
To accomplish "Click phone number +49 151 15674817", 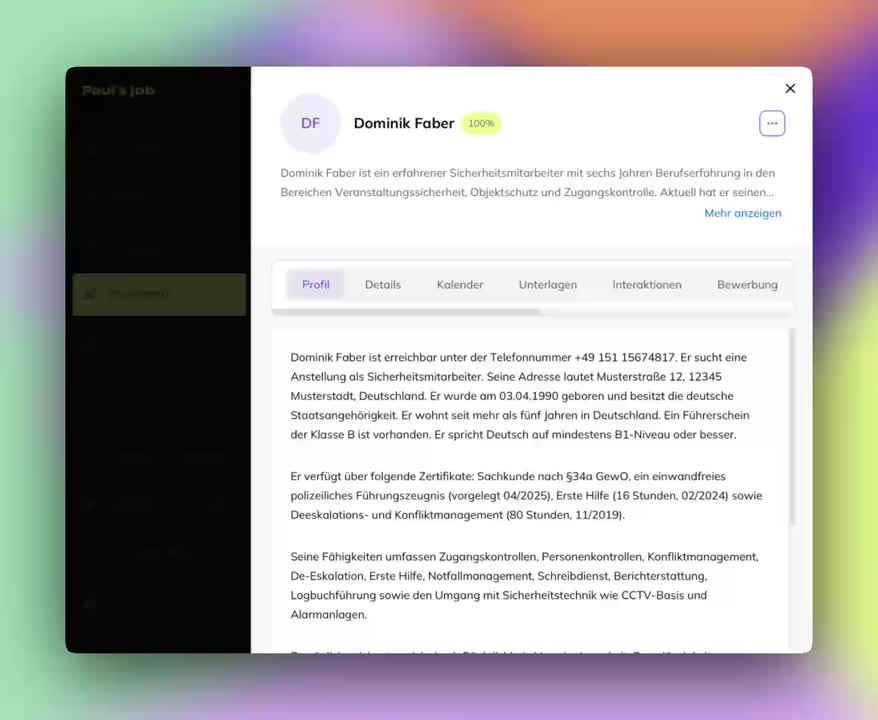I will 625,357.
